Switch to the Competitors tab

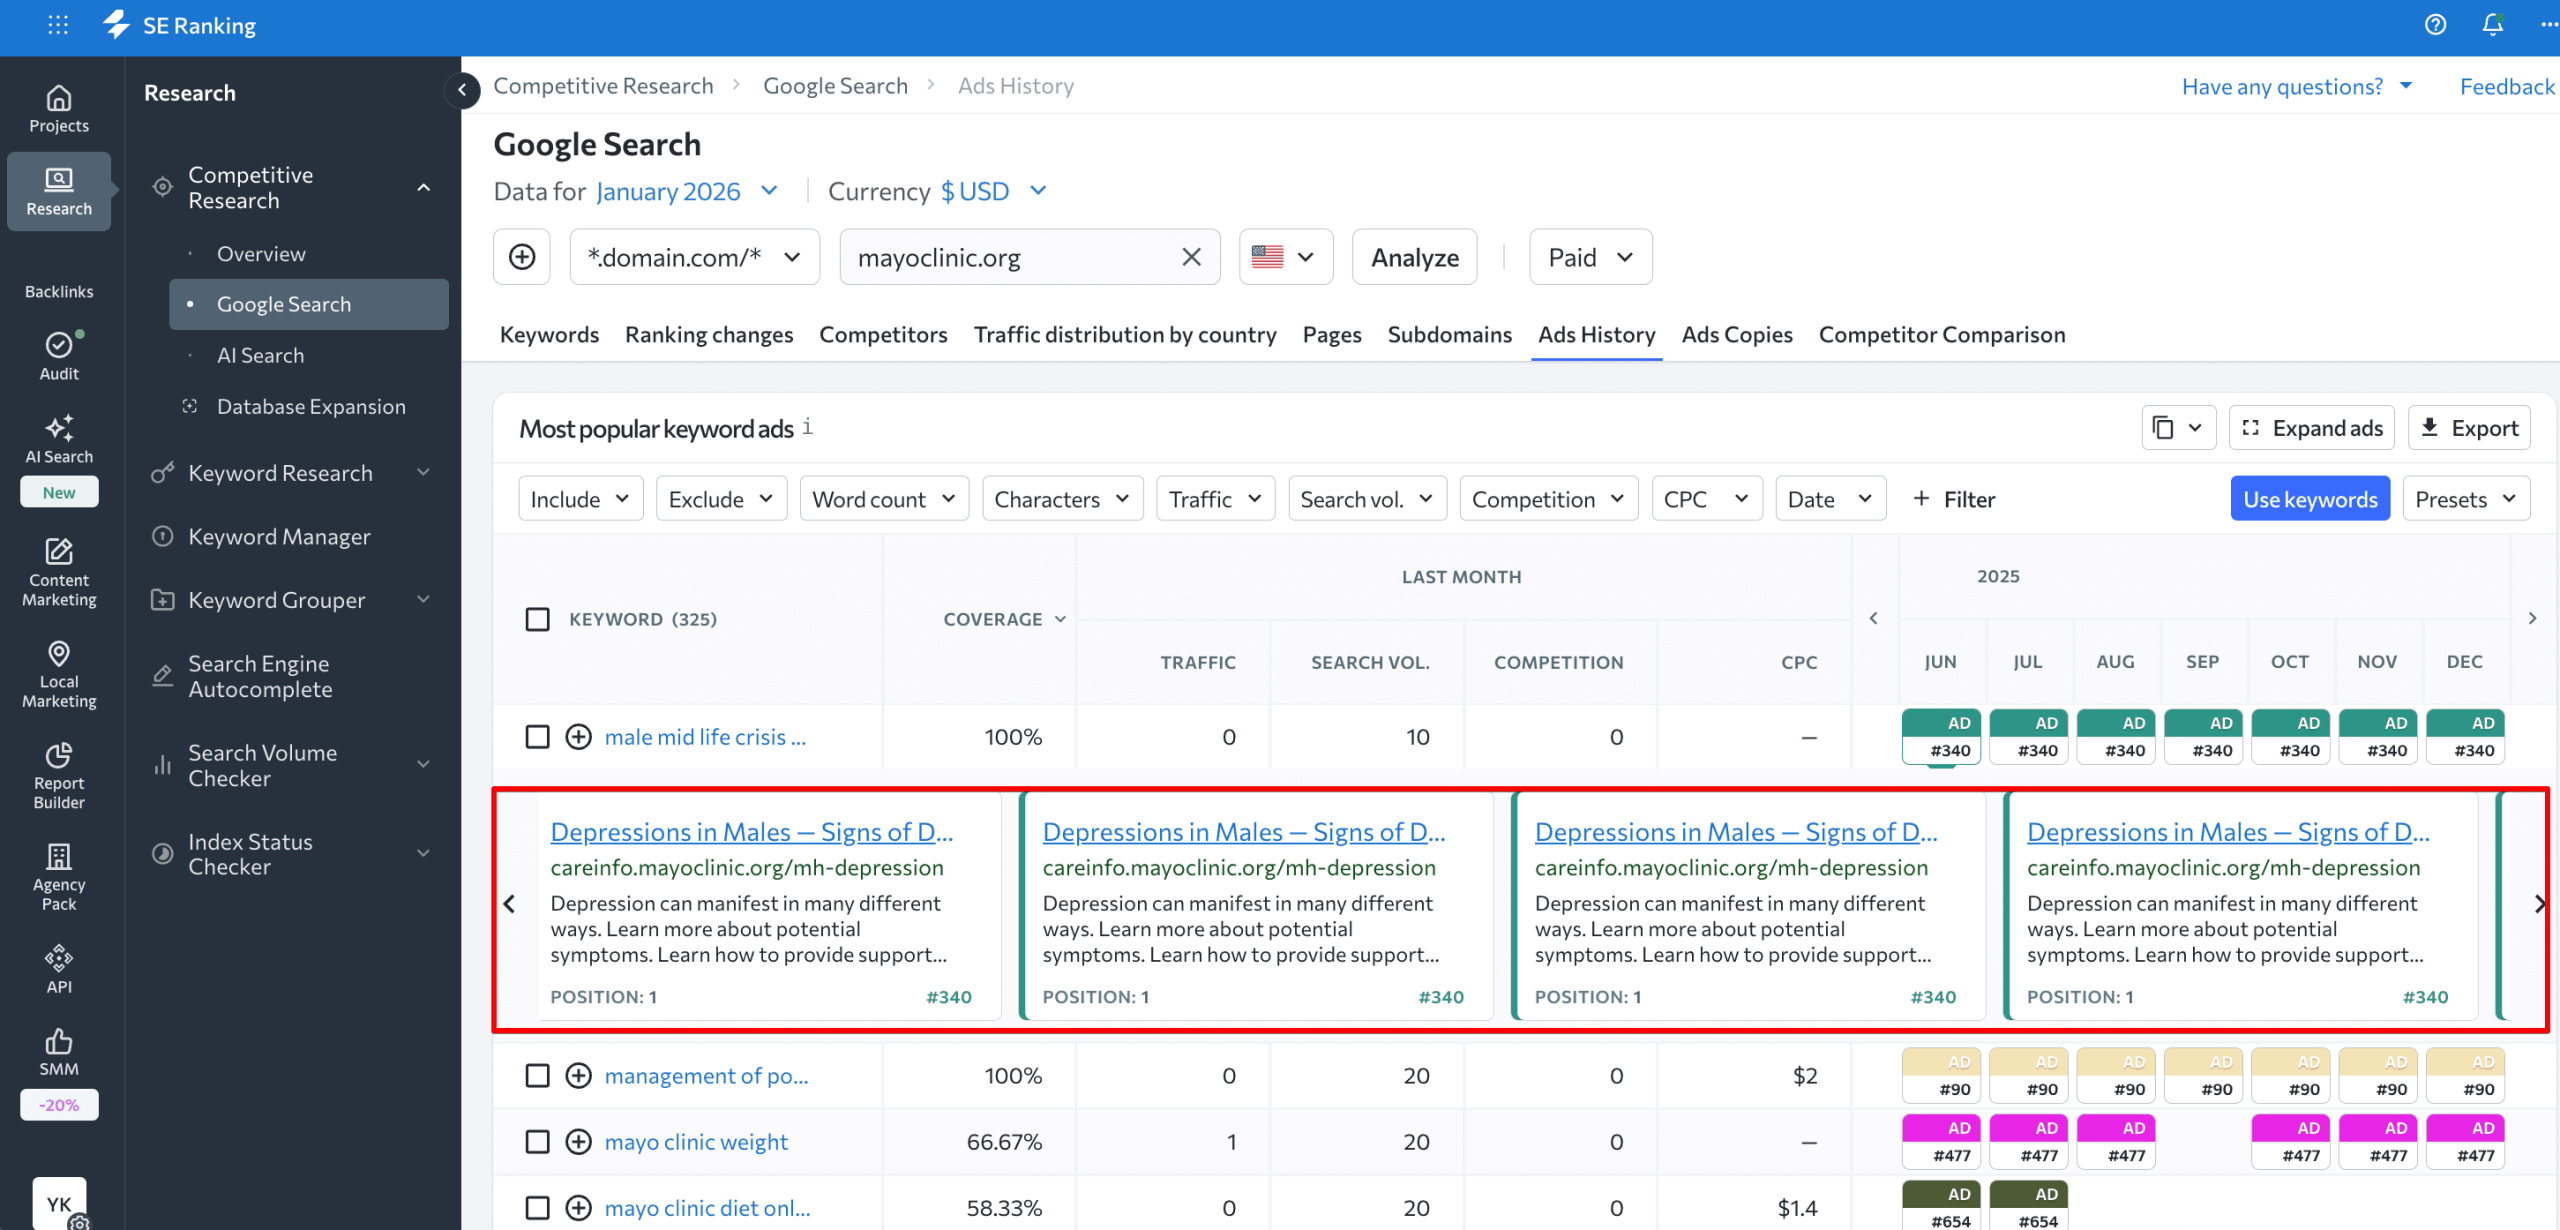[883, 334]
